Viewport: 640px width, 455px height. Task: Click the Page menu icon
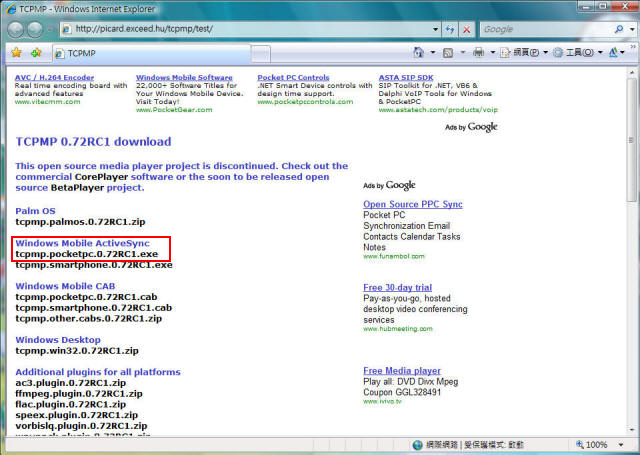[505, 53]
